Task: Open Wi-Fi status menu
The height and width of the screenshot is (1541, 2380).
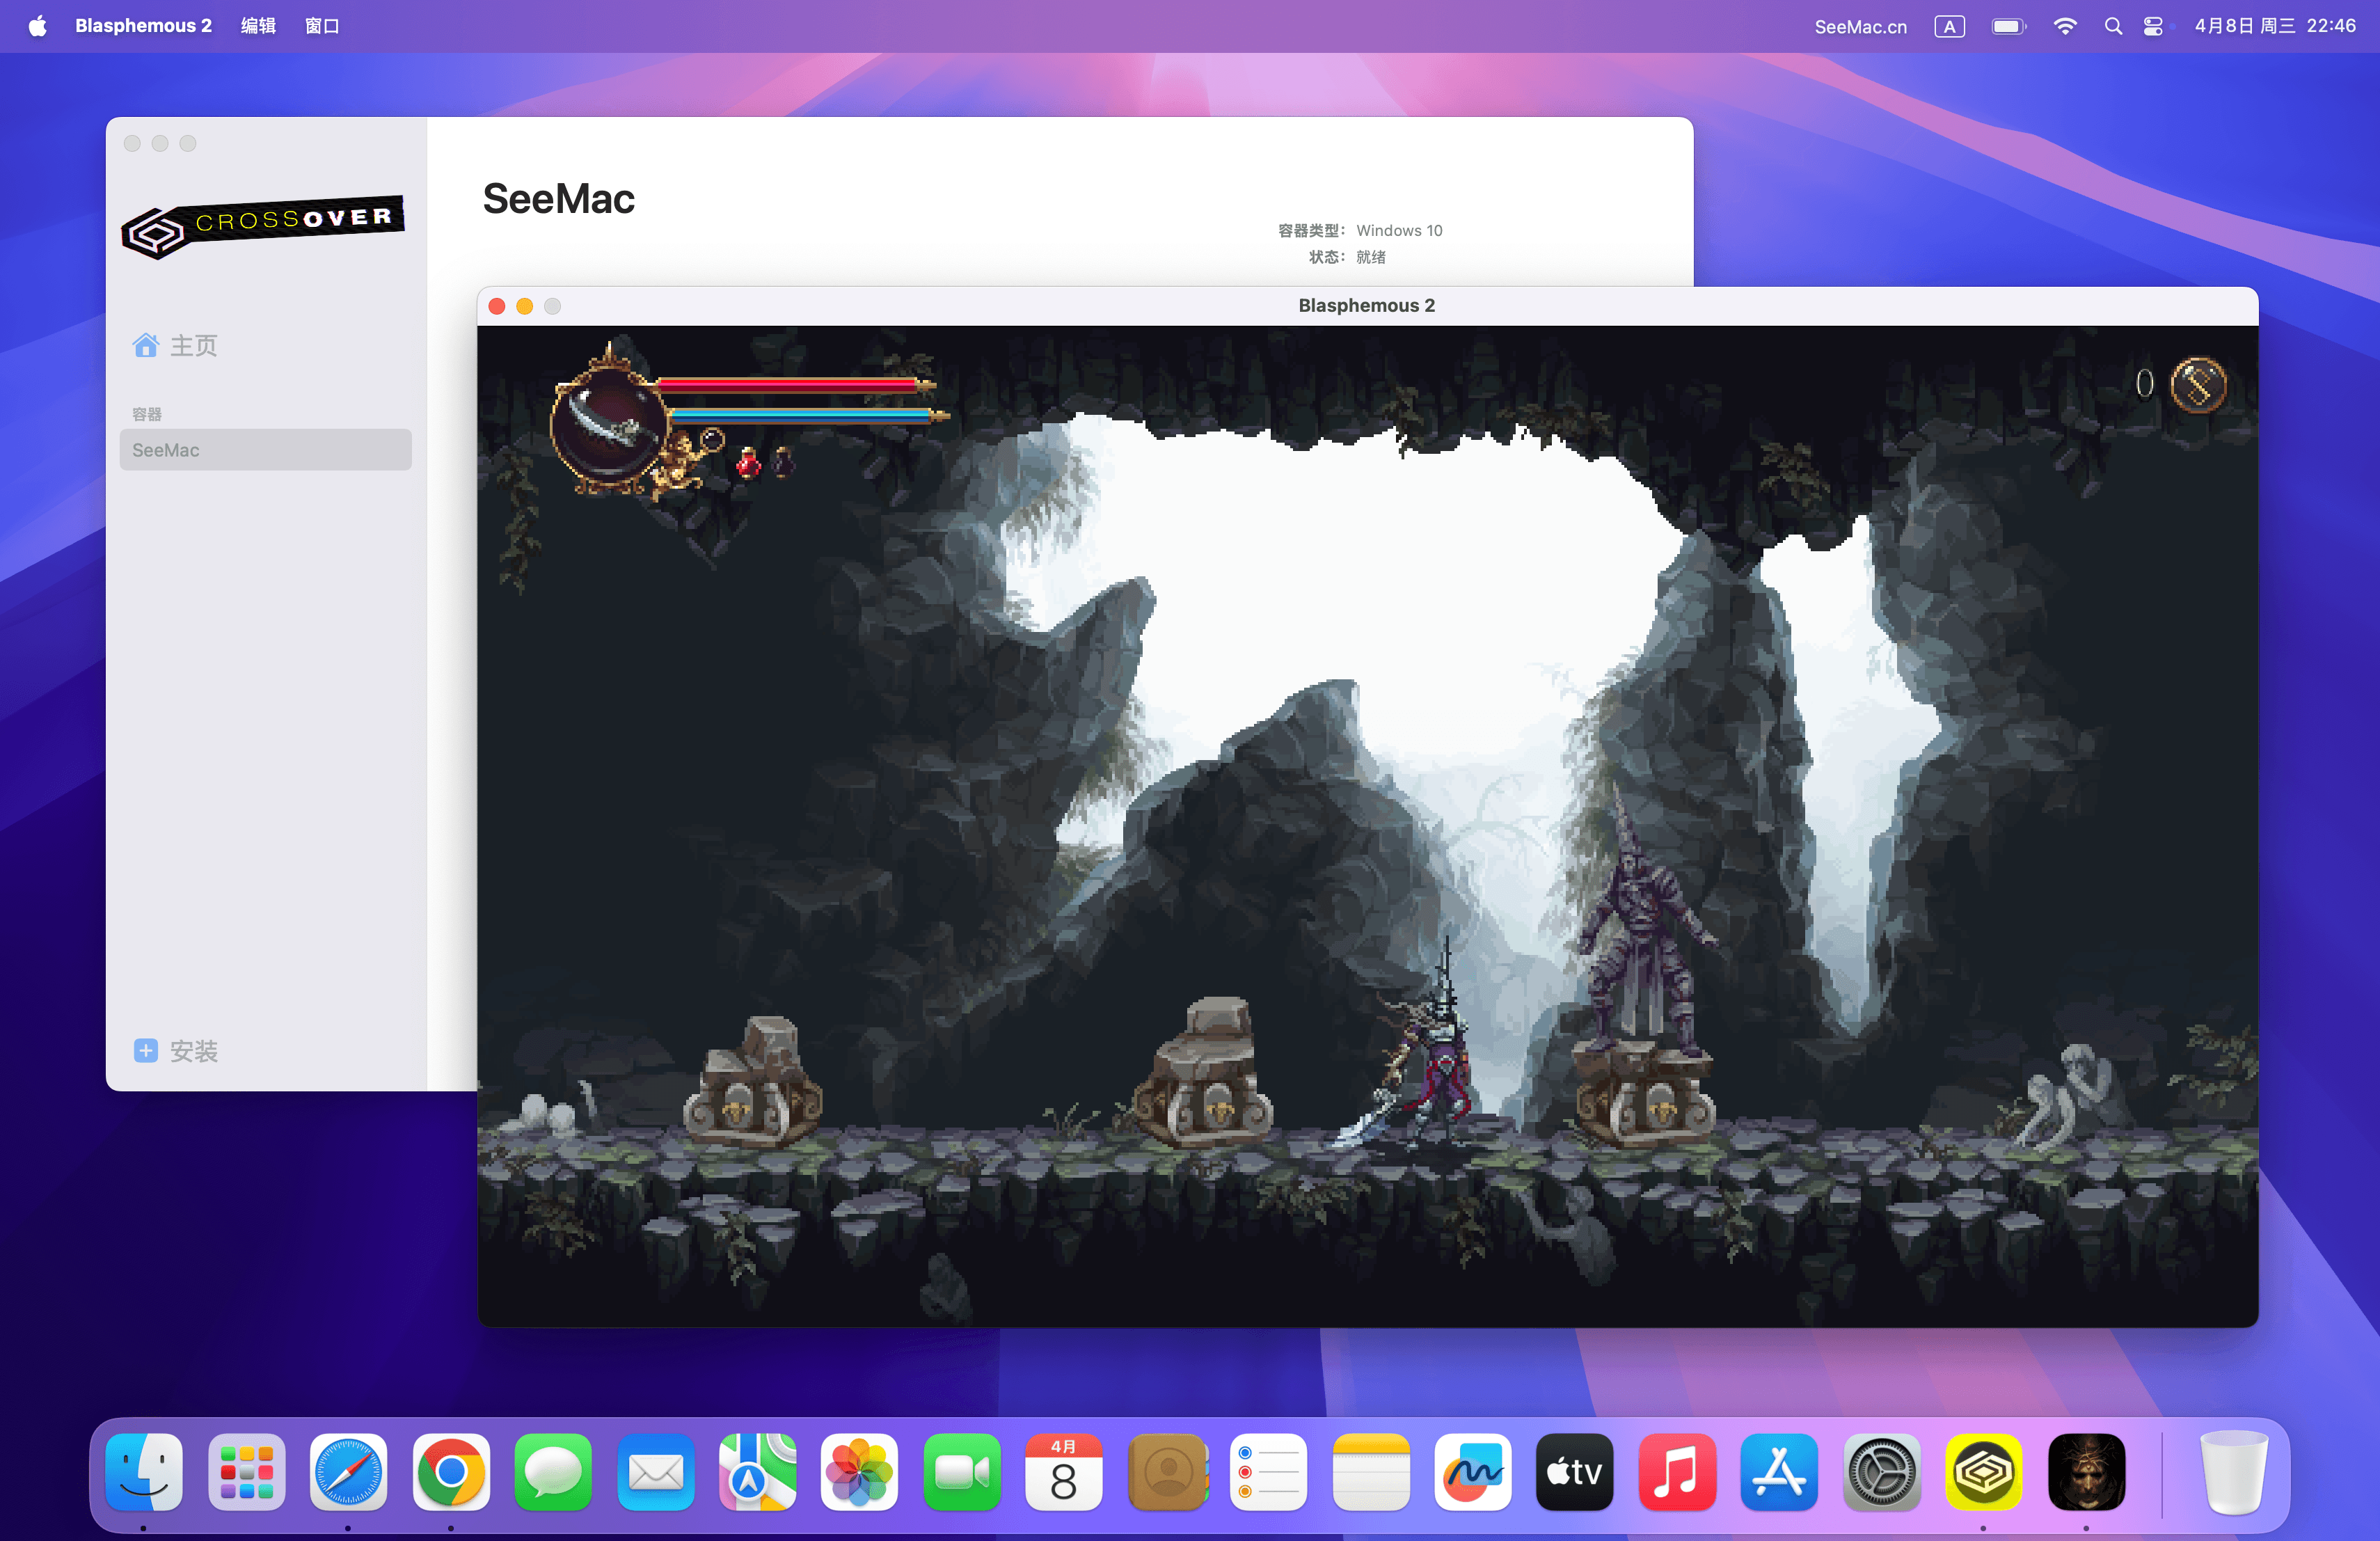Action: [2064, 26]
